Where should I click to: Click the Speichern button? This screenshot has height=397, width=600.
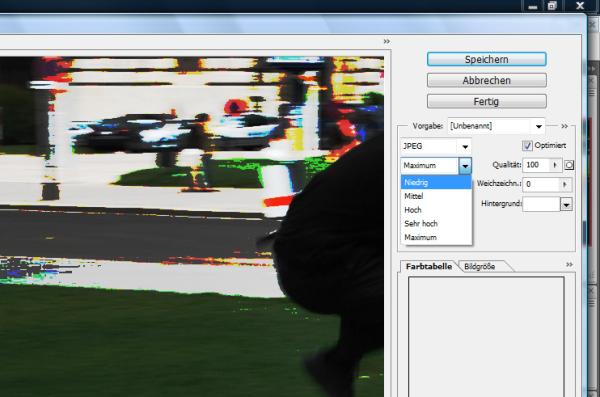486,59
